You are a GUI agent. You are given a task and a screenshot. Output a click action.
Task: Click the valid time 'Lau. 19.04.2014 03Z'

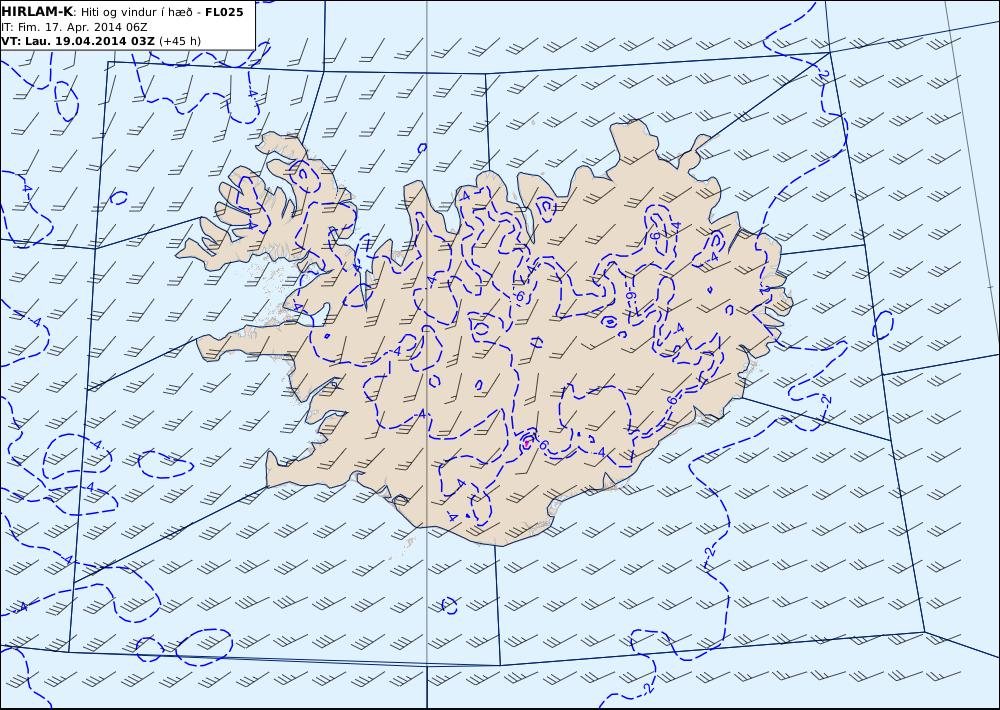click(x=90, y=41)
